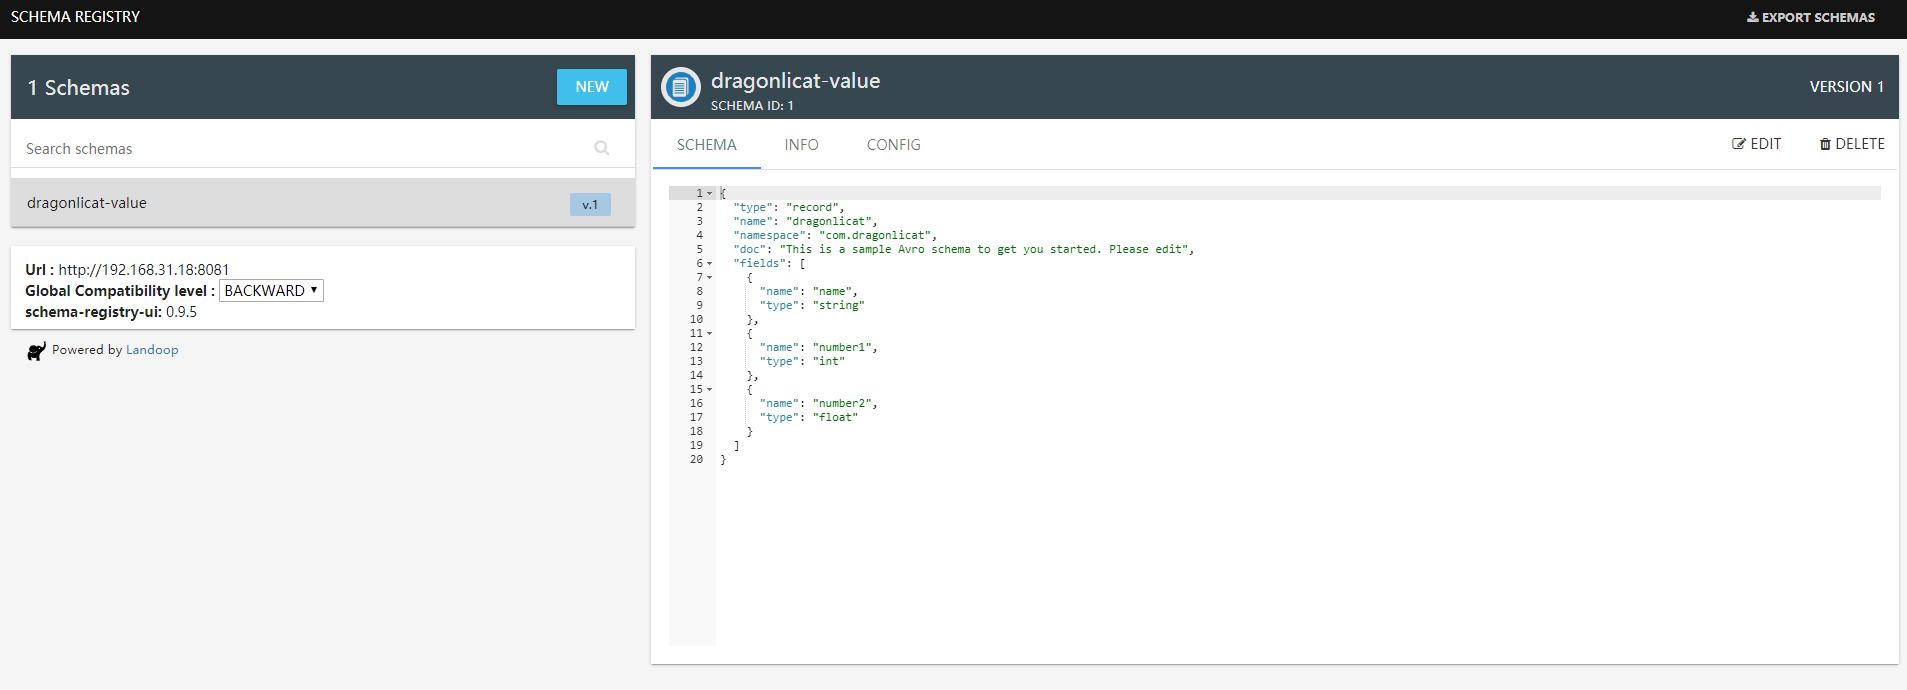Collapse the code block at line 1
Screen dimensions: 1907x690
[x=710, y=193]
